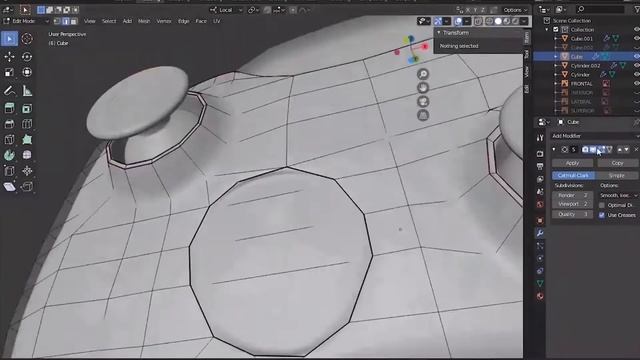Toggle the camera view button
The width and height of the screenshot is (640, 360).
[423, 102]
